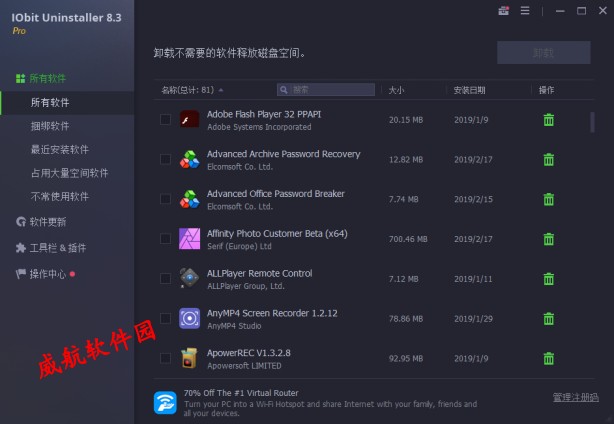
Task: Click ALLPlayer Remote Control app icon
Action: pyautogui.click(x=190, y=279)
